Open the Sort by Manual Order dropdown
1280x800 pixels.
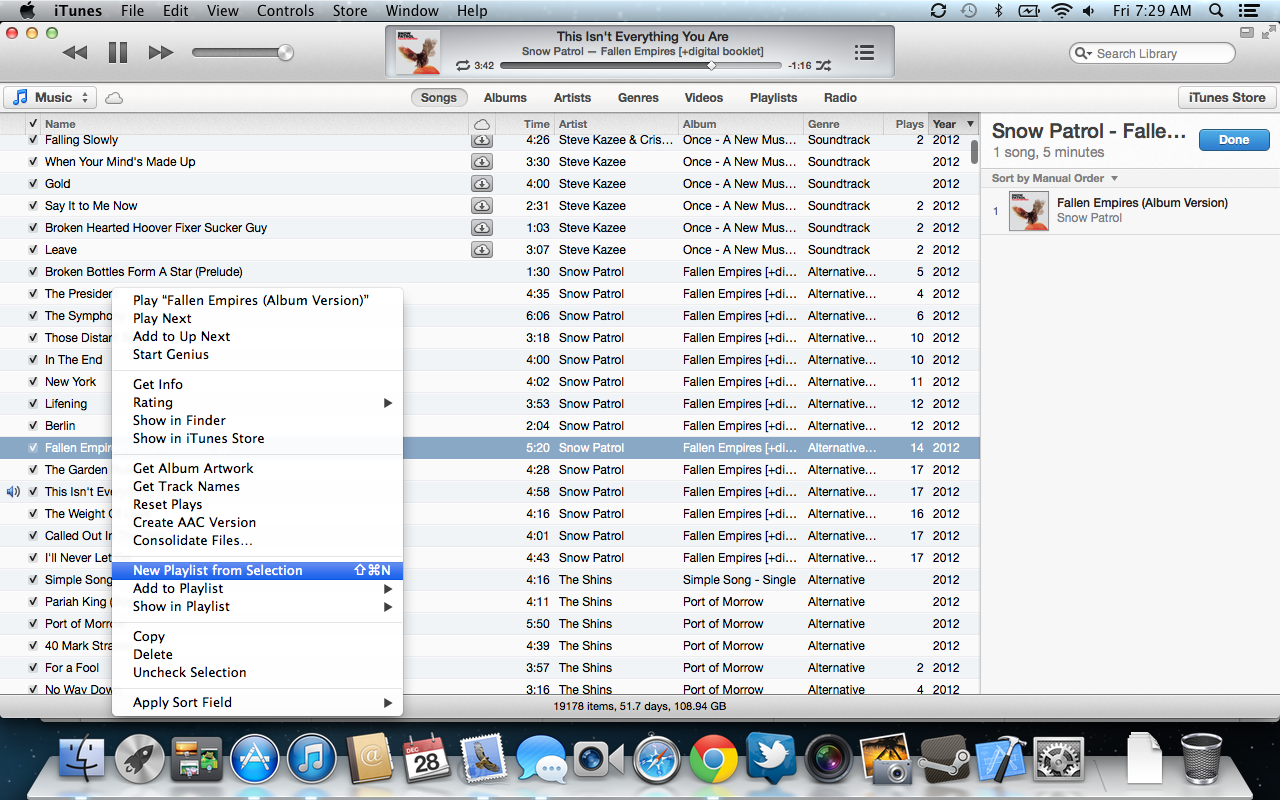coord(1055,178)
